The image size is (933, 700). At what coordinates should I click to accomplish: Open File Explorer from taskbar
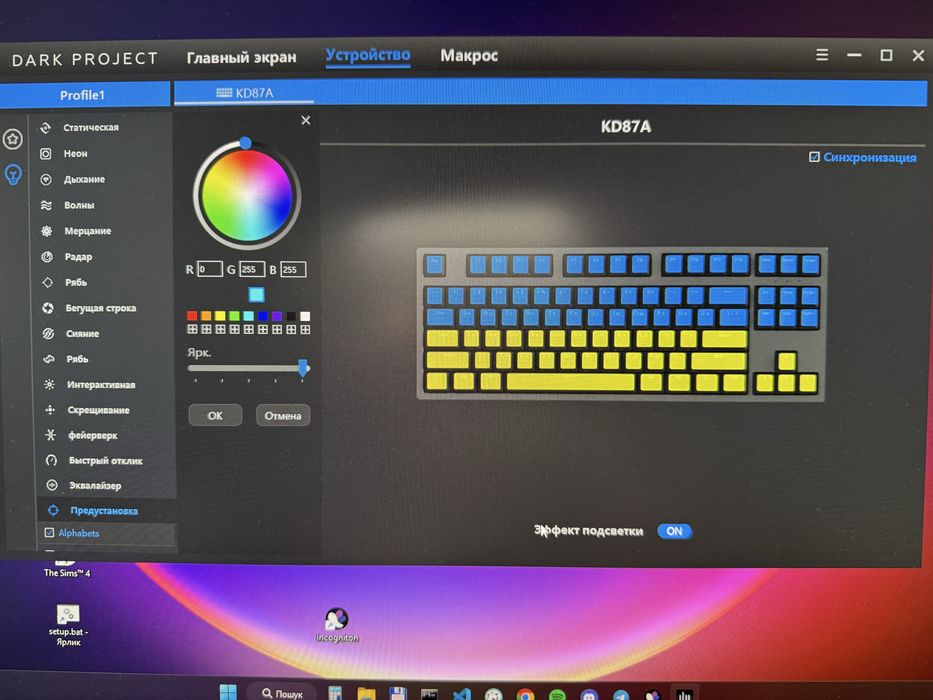(x=366, y=693)
